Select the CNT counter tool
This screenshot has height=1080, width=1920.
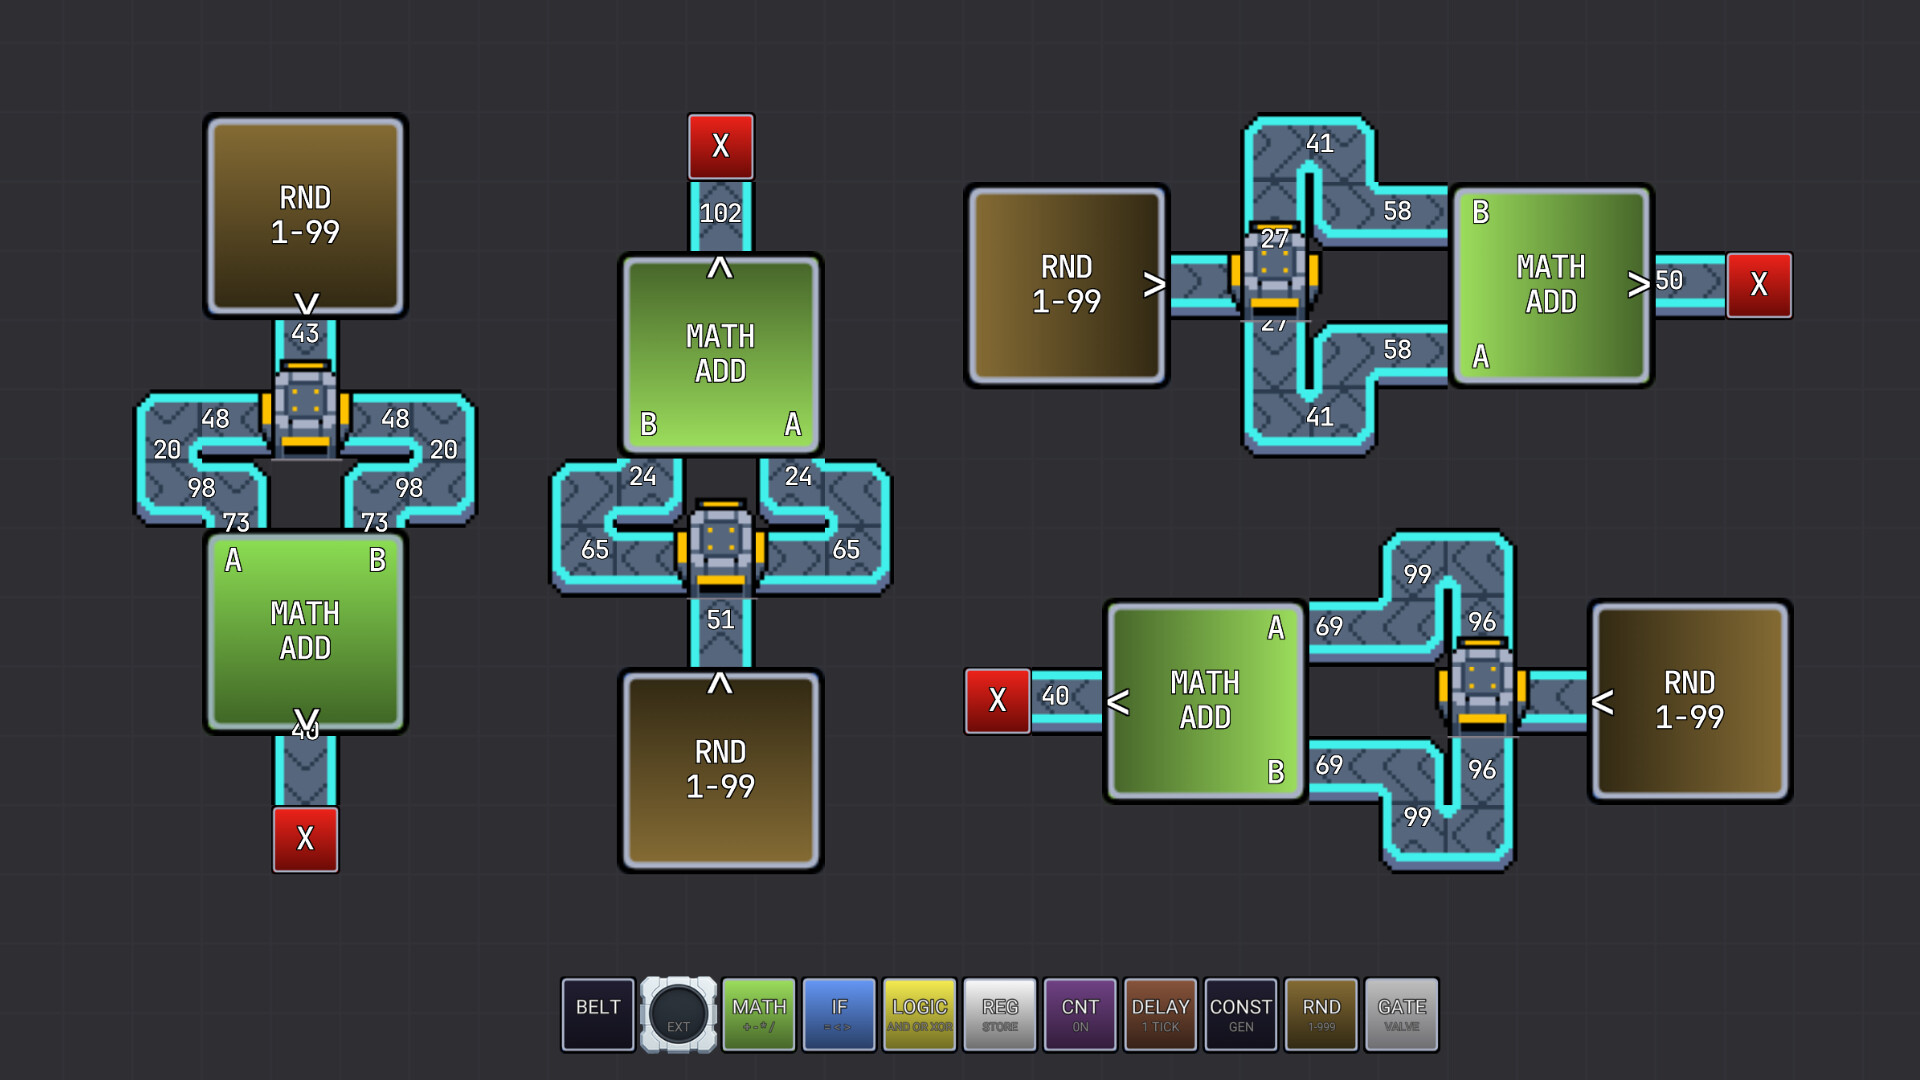pyautogui.click(x=1079, y=1014)
